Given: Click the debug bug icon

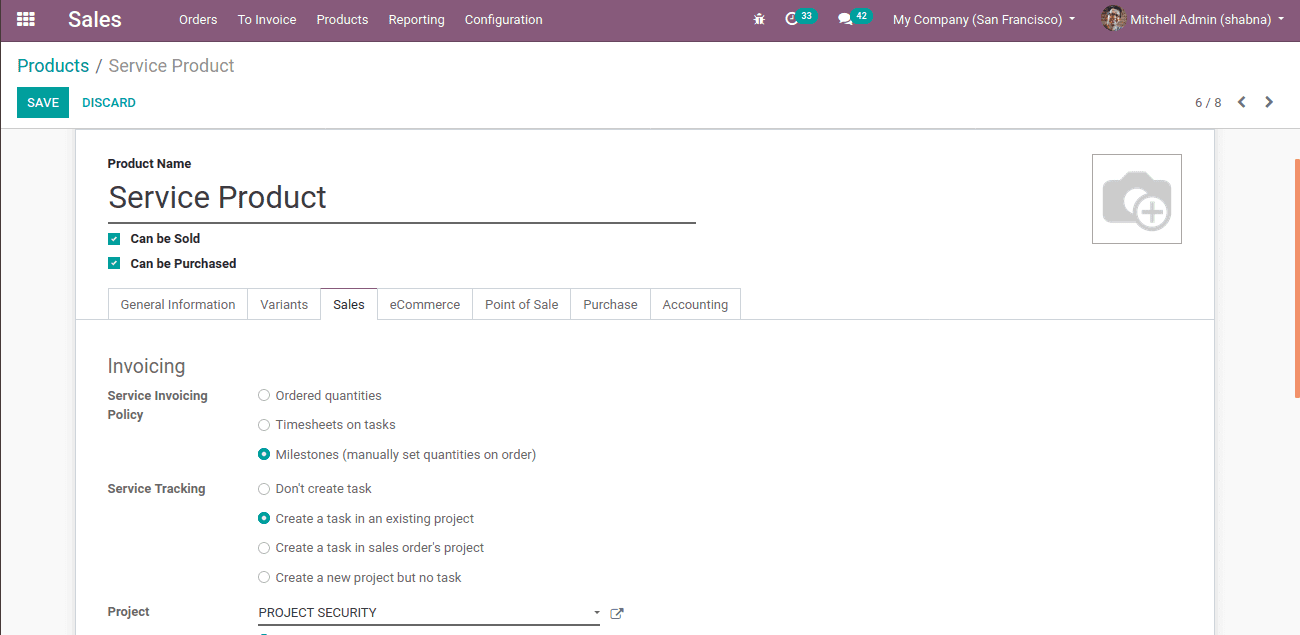Looking at the screenshot, I should (759, 19).
